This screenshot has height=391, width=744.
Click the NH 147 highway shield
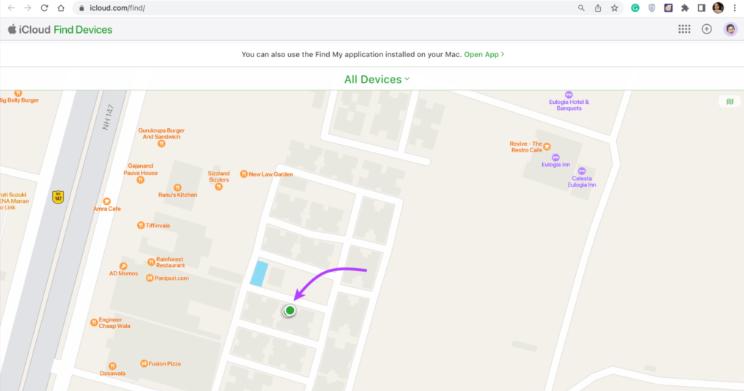click(x=58, y=196)
